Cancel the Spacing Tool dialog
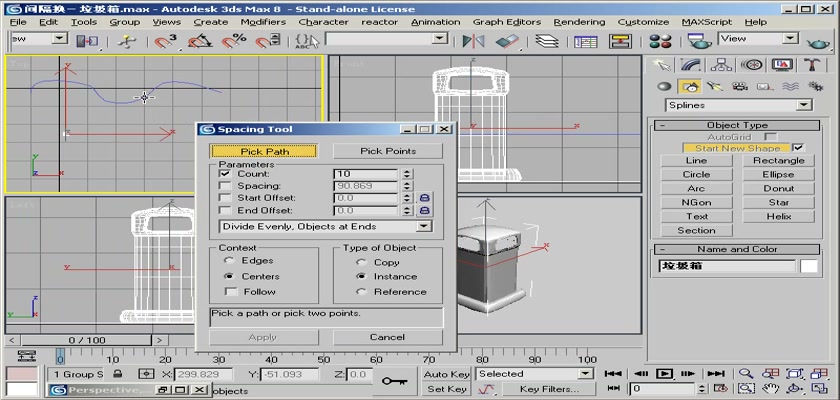The width and height of the screenshot is (840, 400). [x=388, y=337]
